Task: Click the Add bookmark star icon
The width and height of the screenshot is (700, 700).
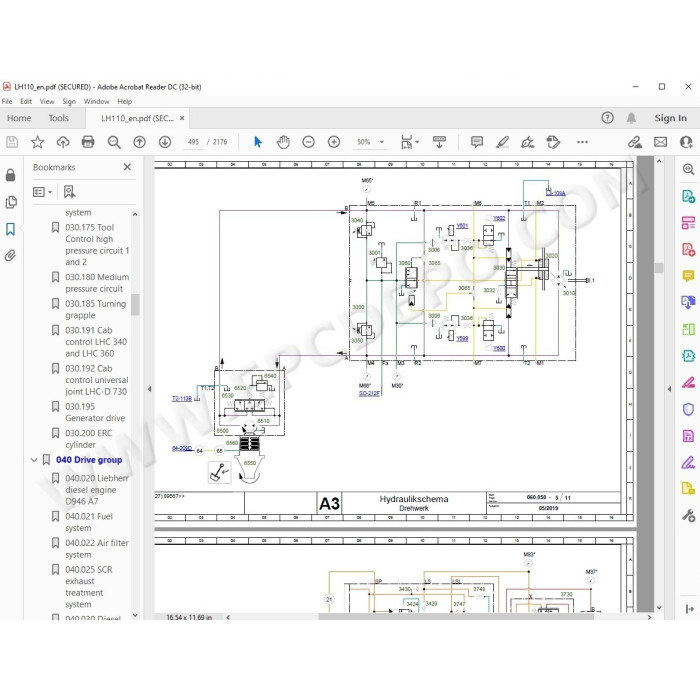Action: (38, 142)
